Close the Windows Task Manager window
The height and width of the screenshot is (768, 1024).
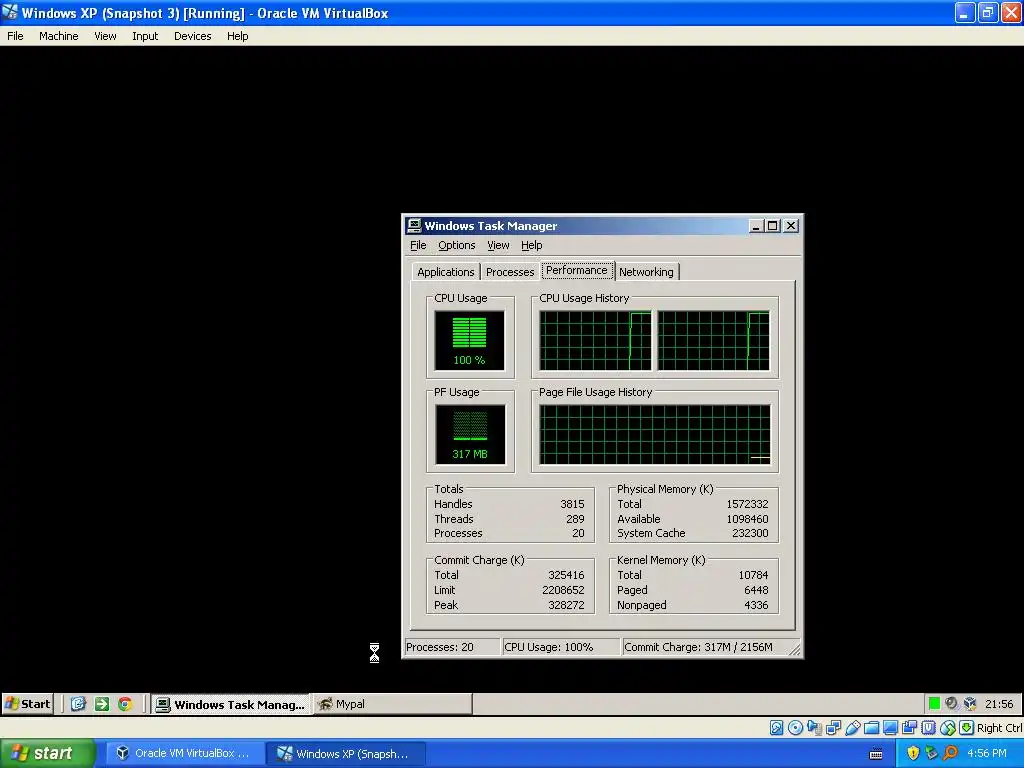[x=791, y=226]
